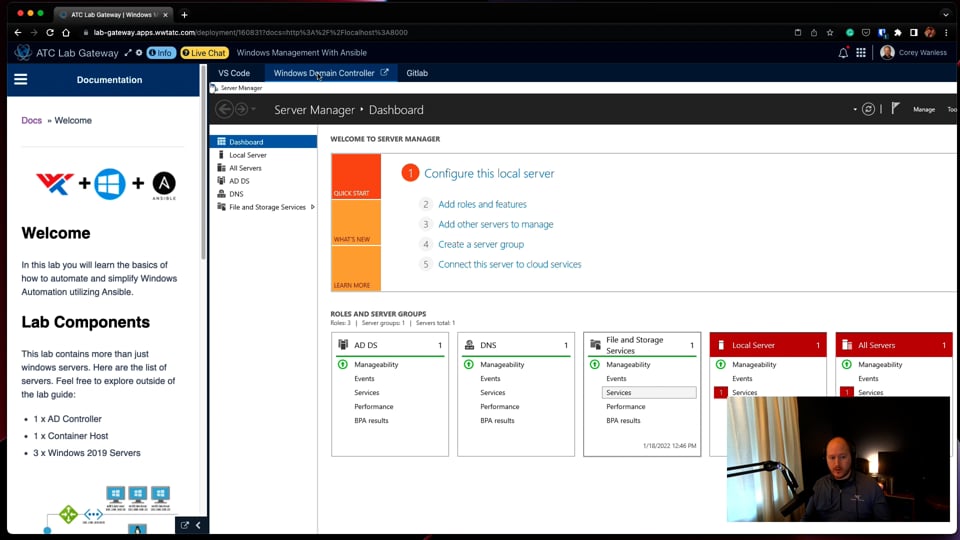Click Configure this local server link

point(489,173)
